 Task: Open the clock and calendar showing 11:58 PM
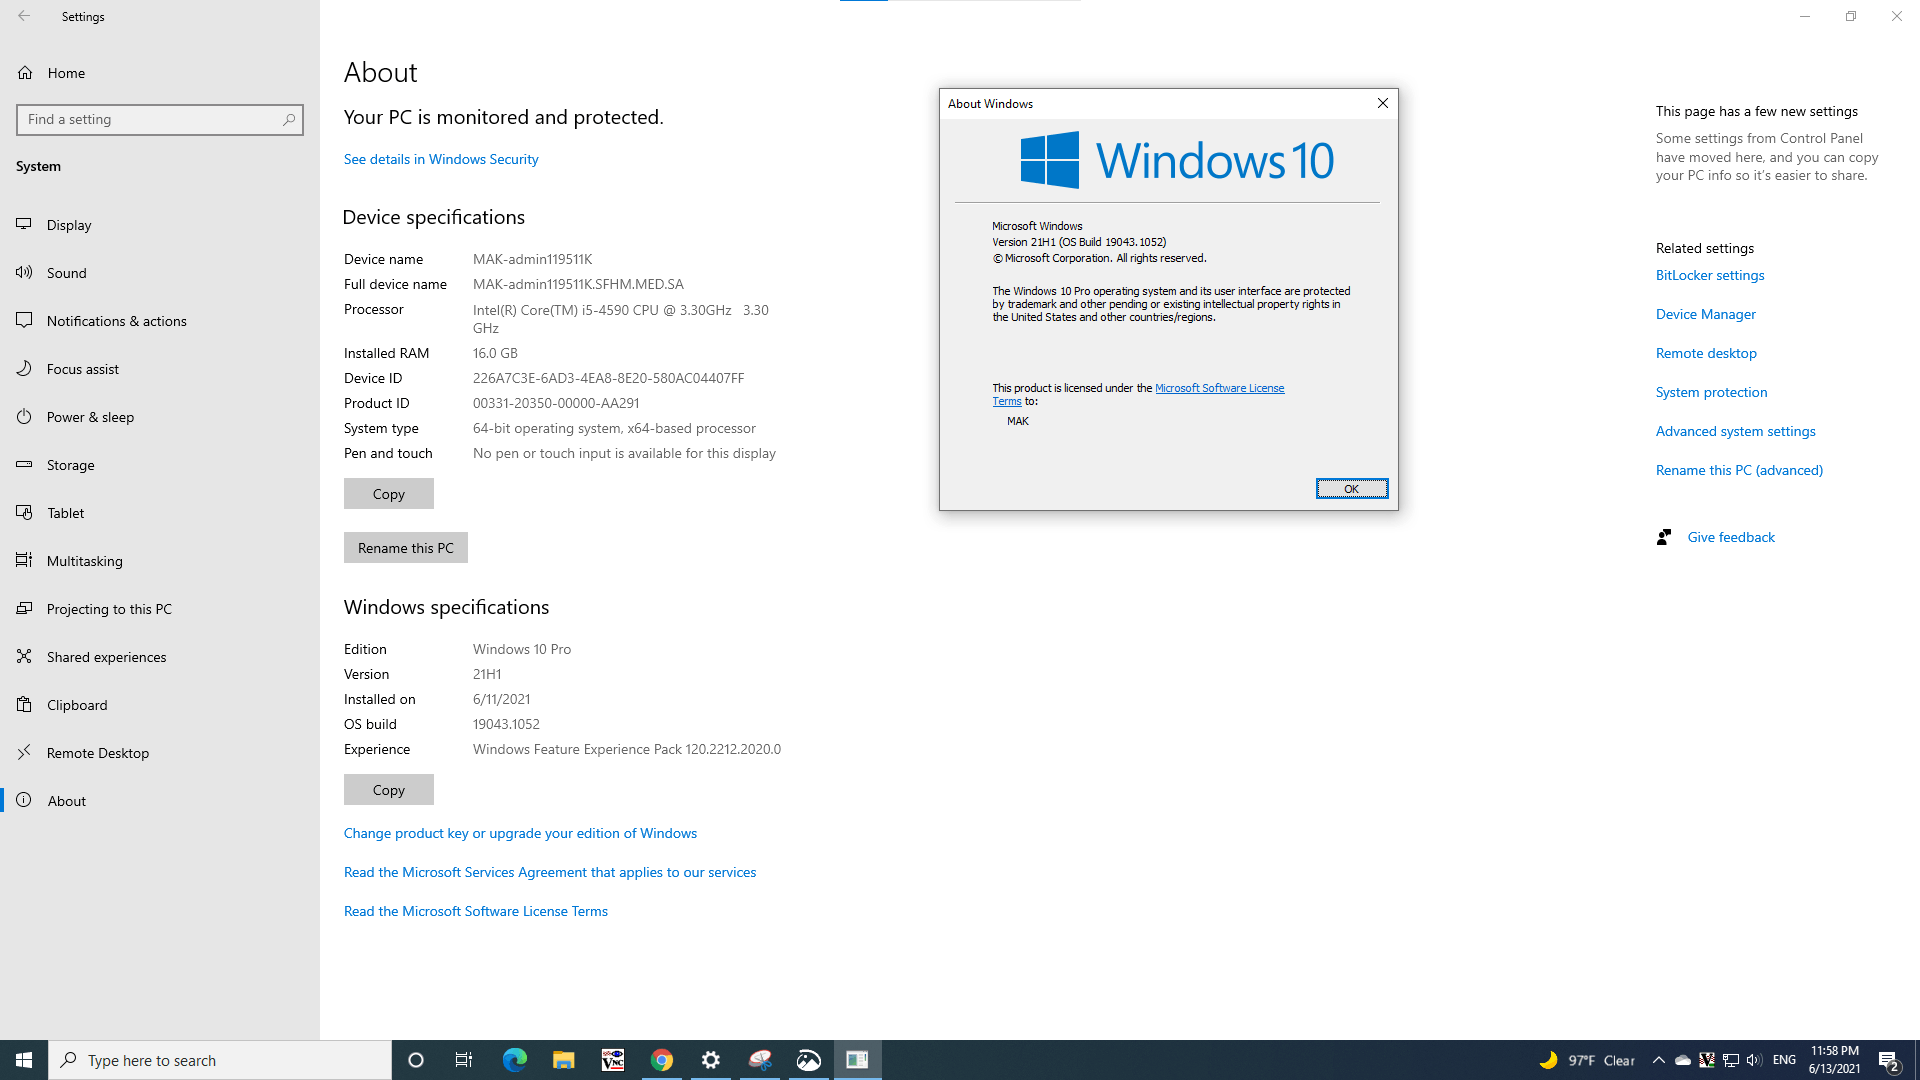1835,1060
